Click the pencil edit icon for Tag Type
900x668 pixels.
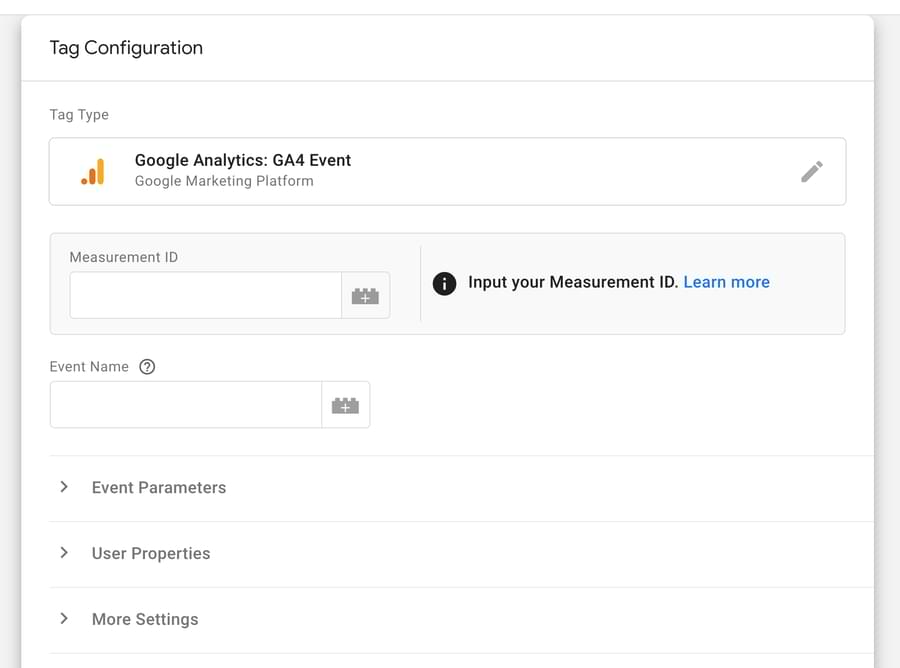coord(812,172)
